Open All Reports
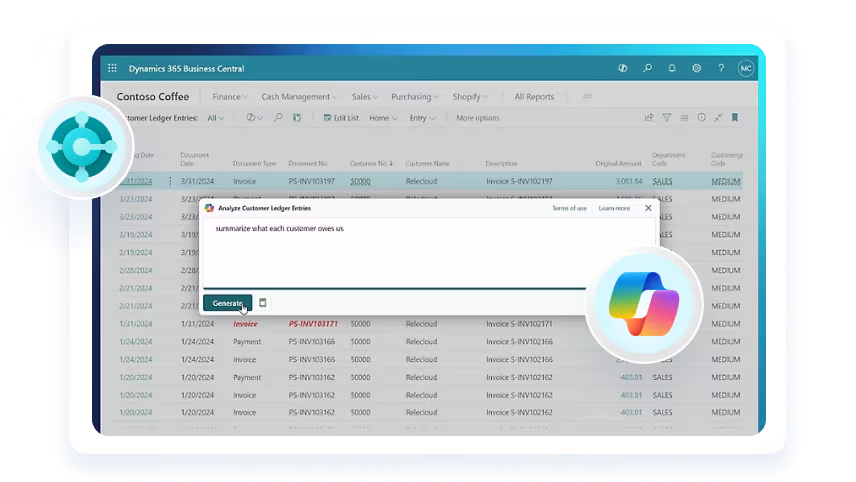856x482 pixels. pos(534,97)
